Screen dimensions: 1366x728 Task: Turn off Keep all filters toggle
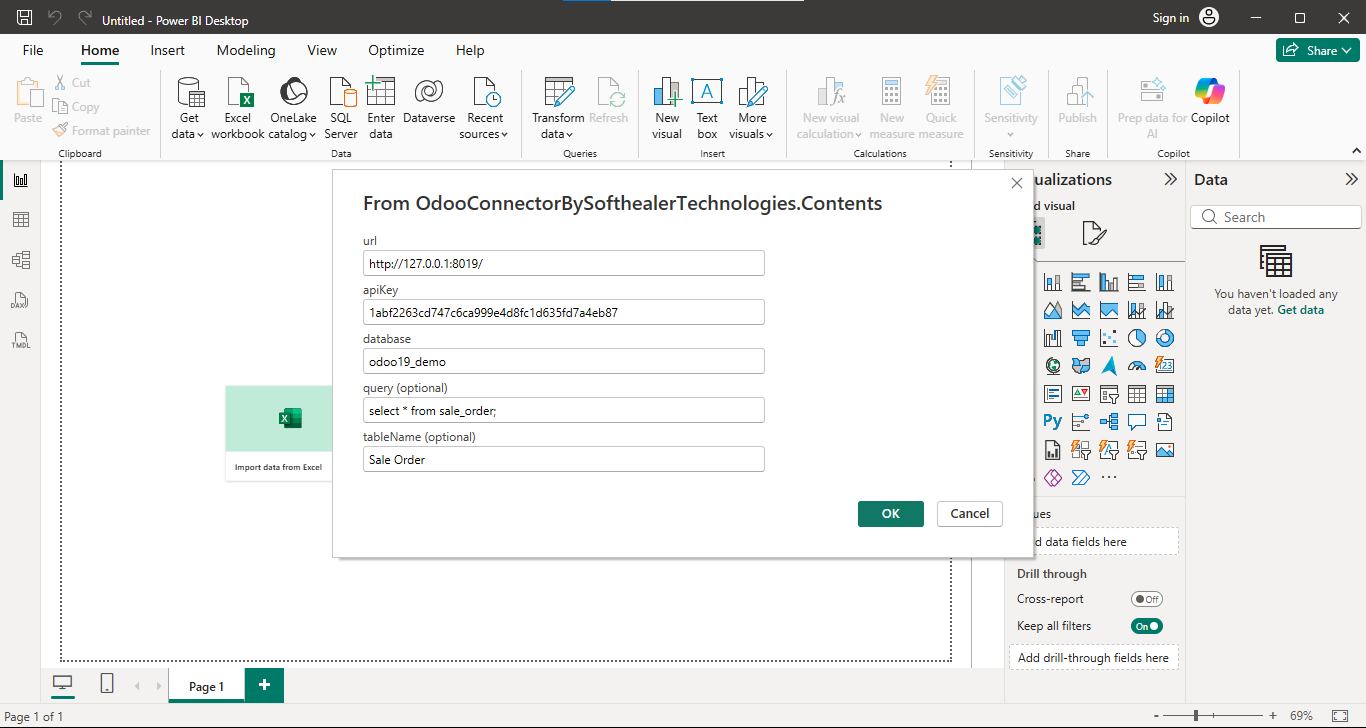click(x=1147, y=626)
